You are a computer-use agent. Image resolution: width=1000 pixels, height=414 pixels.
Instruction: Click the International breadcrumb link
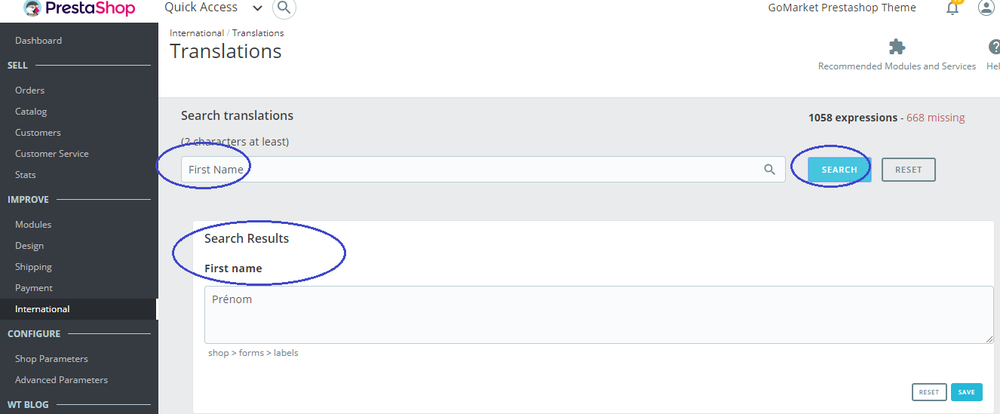click(197, 33)
